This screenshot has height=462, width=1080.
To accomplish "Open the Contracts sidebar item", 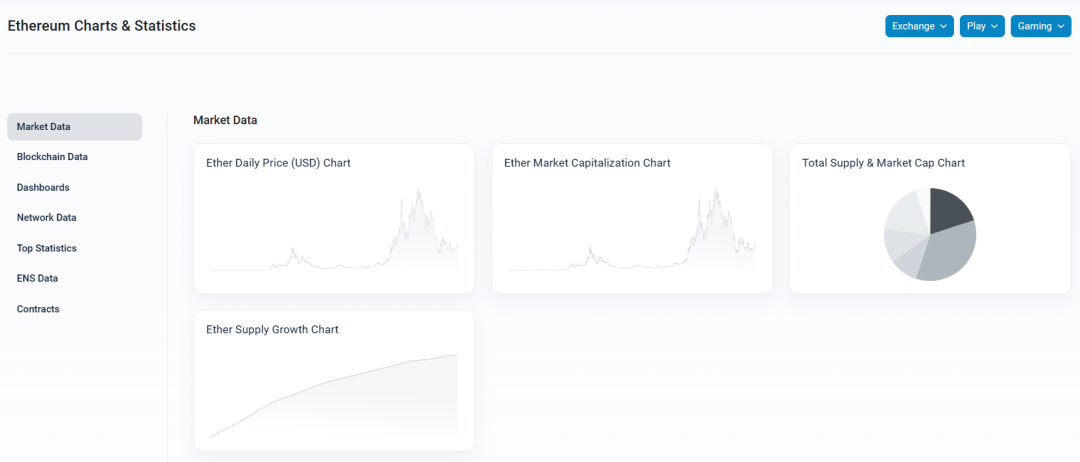I will [38, 309].
